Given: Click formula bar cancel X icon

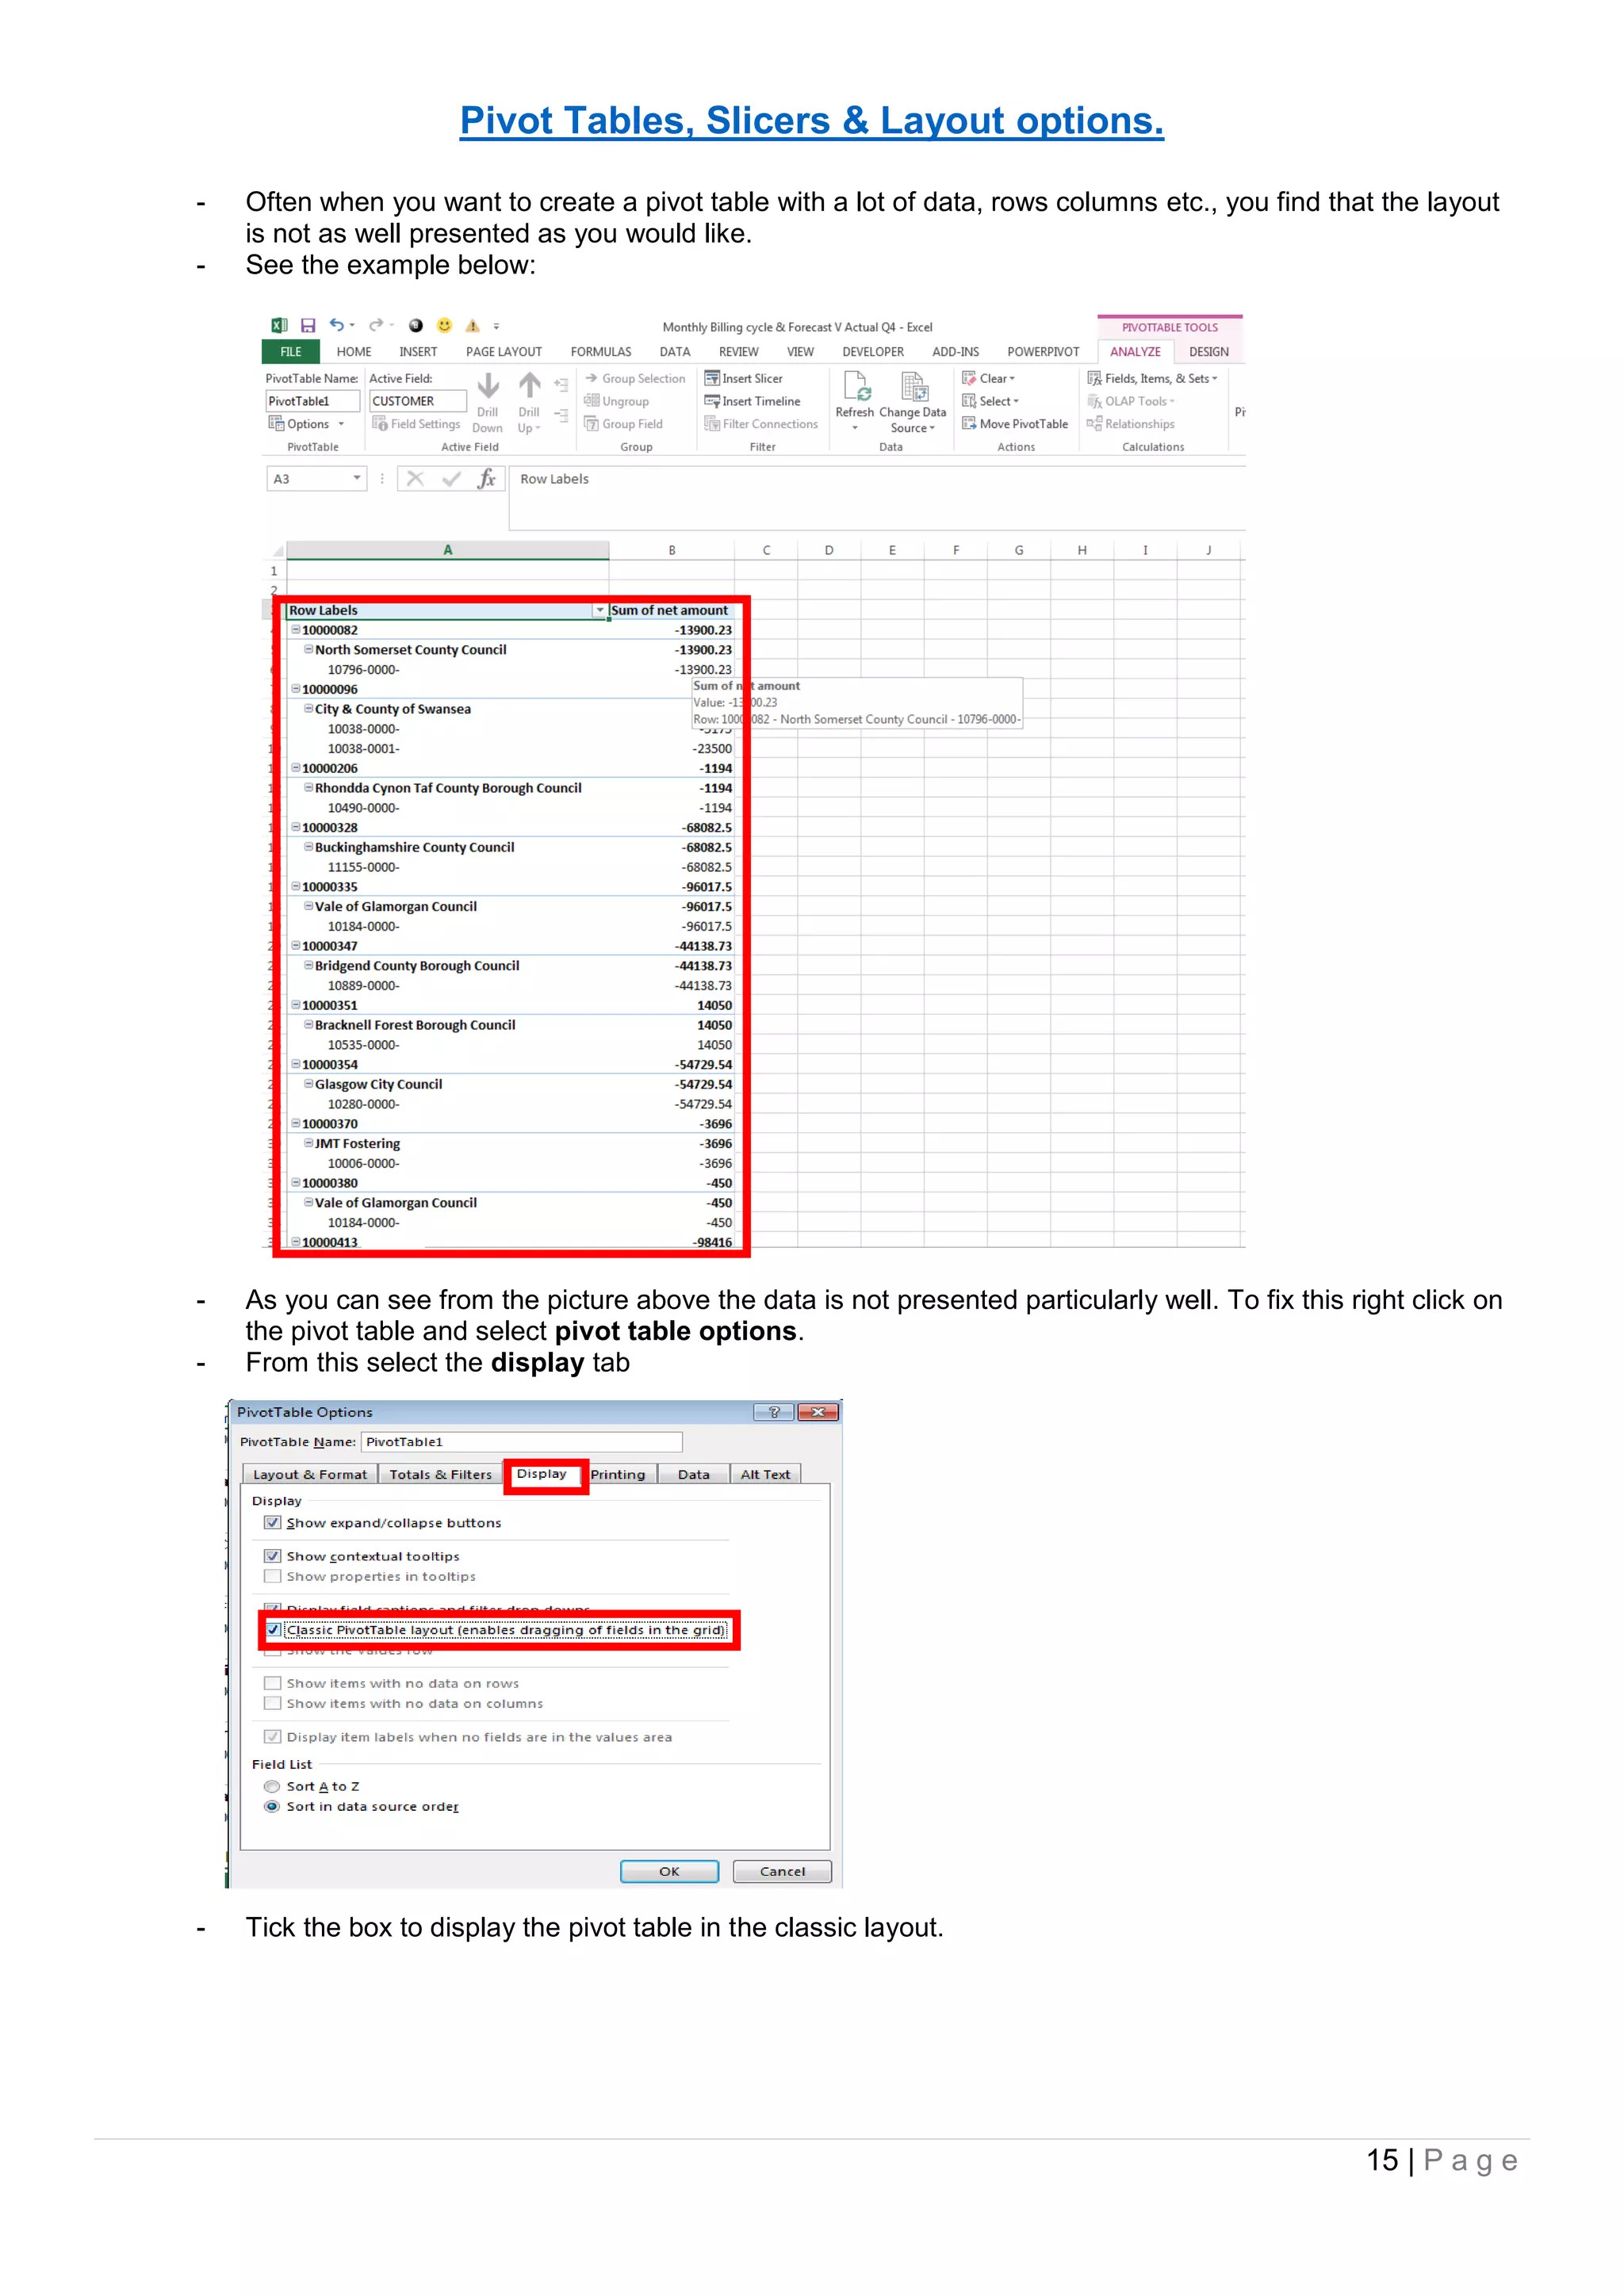Looking at the screenshot, I should point(415,479).
